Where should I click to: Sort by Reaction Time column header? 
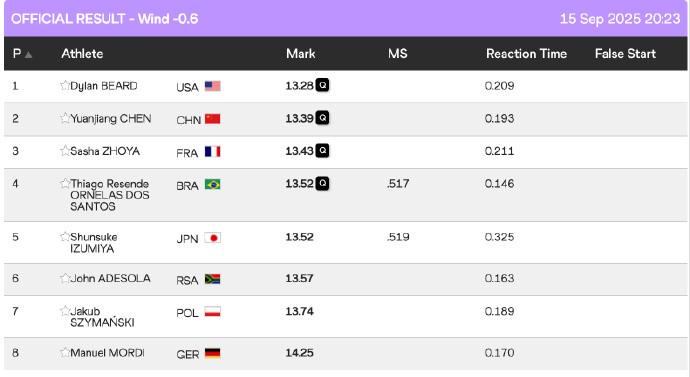tap(526, 54)
